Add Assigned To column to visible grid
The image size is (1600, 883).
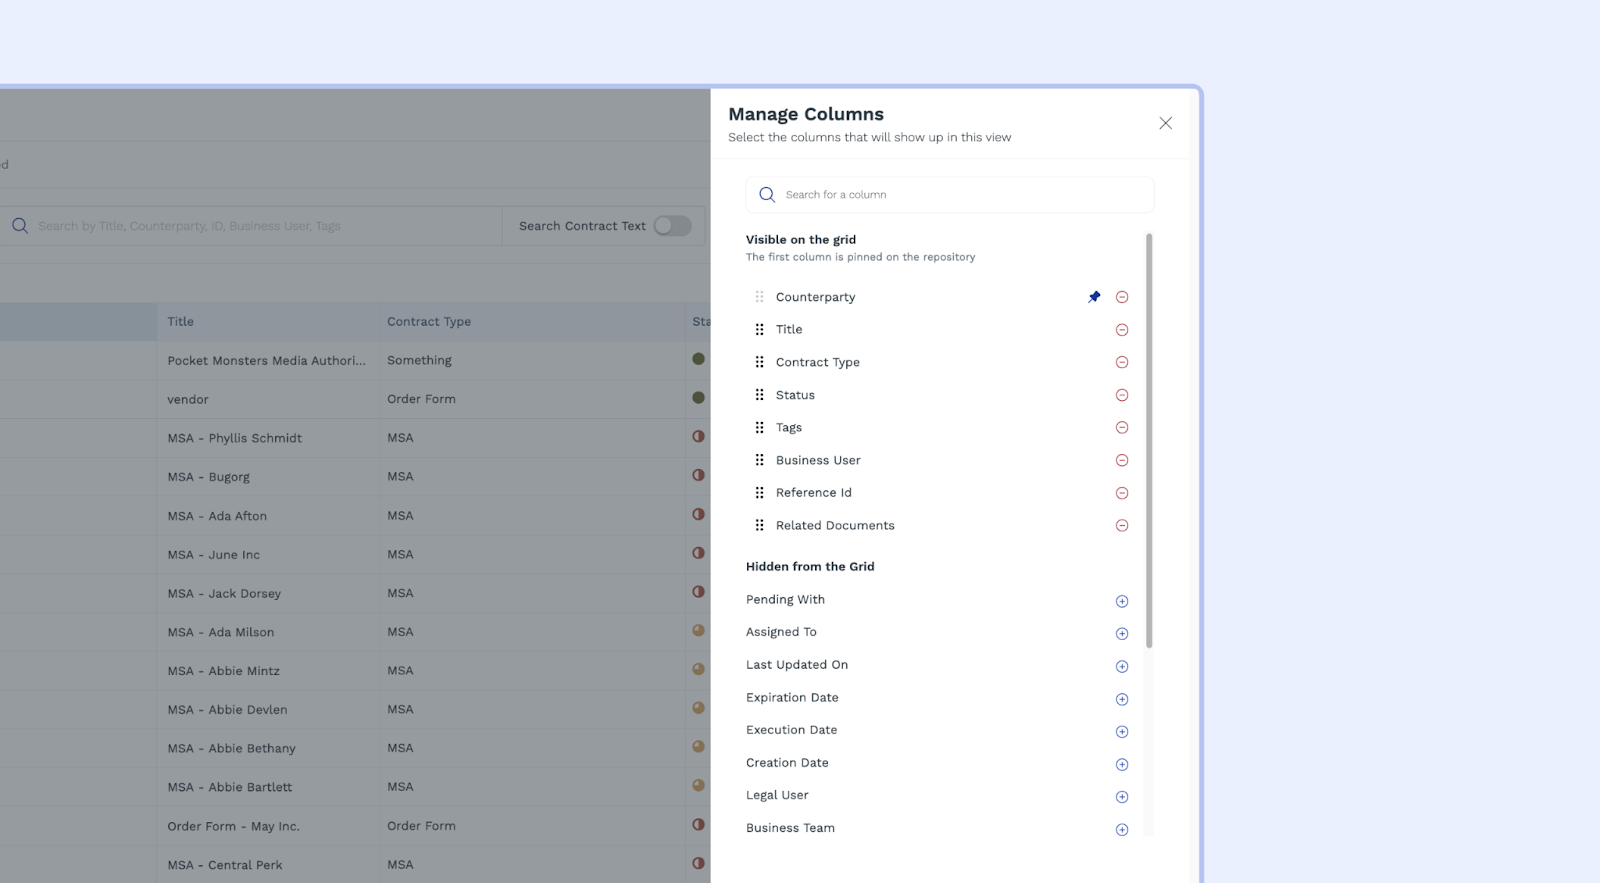[x=1122, y=634]
